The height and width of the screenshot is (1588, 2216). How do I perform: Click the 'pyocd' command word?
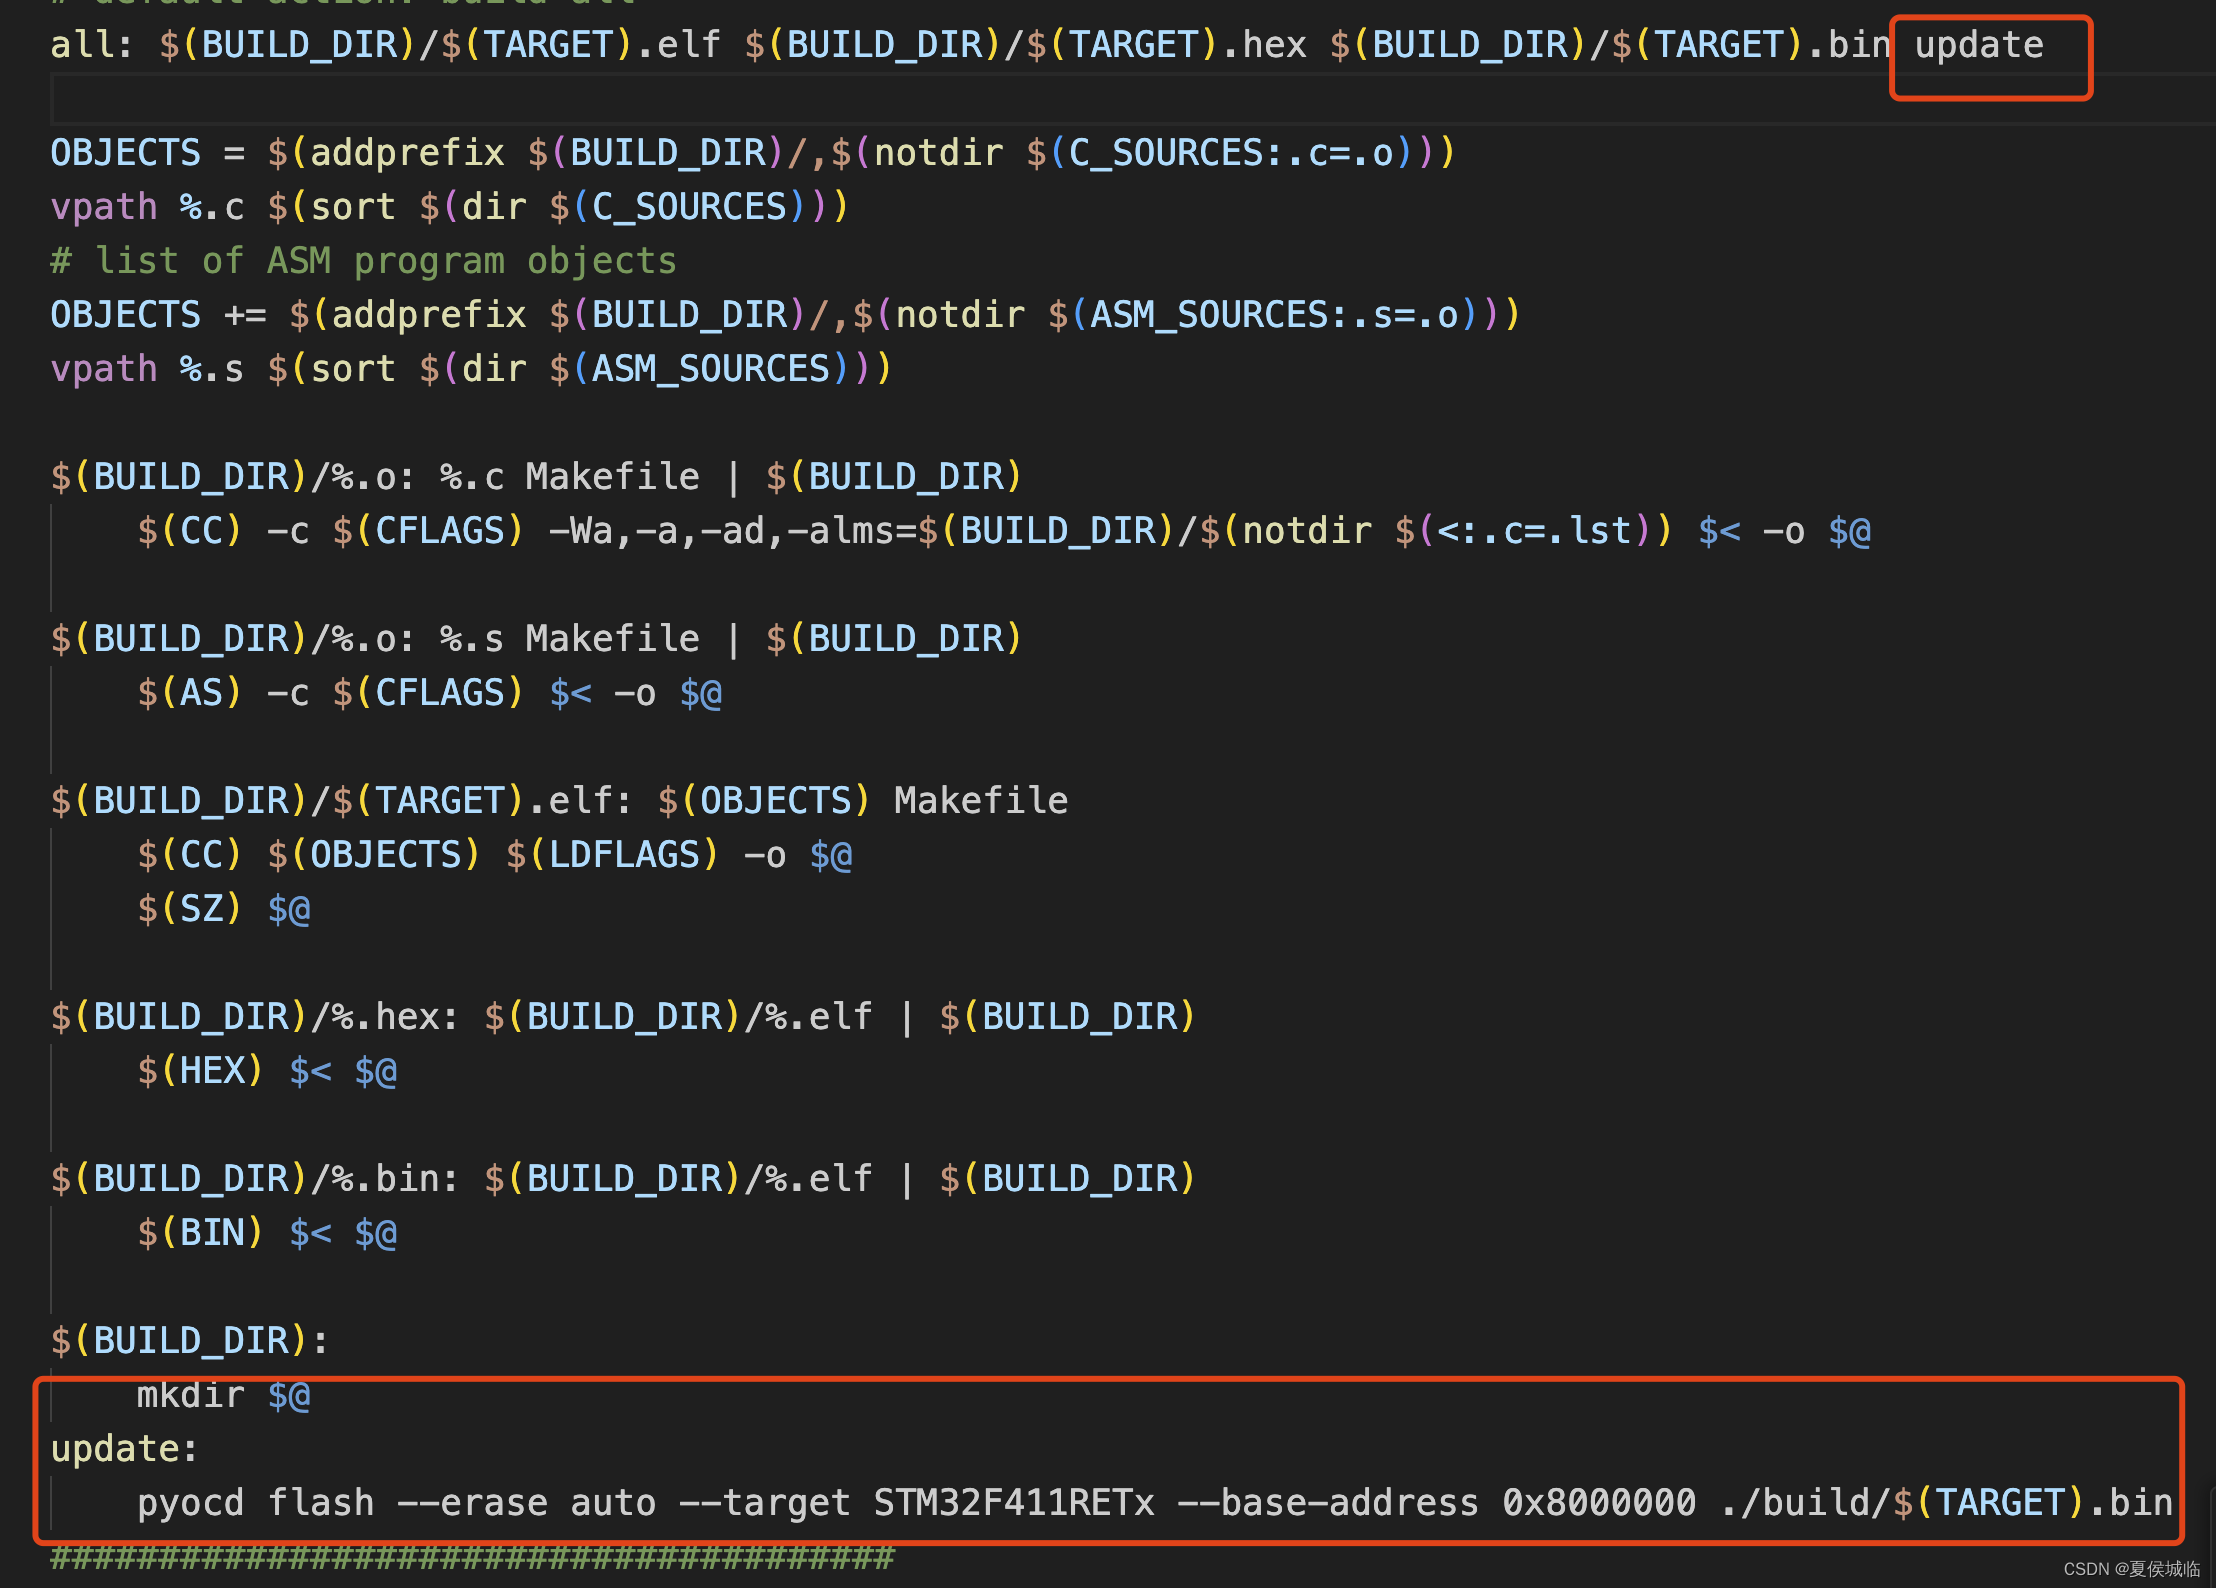(x=190, y=1503)
